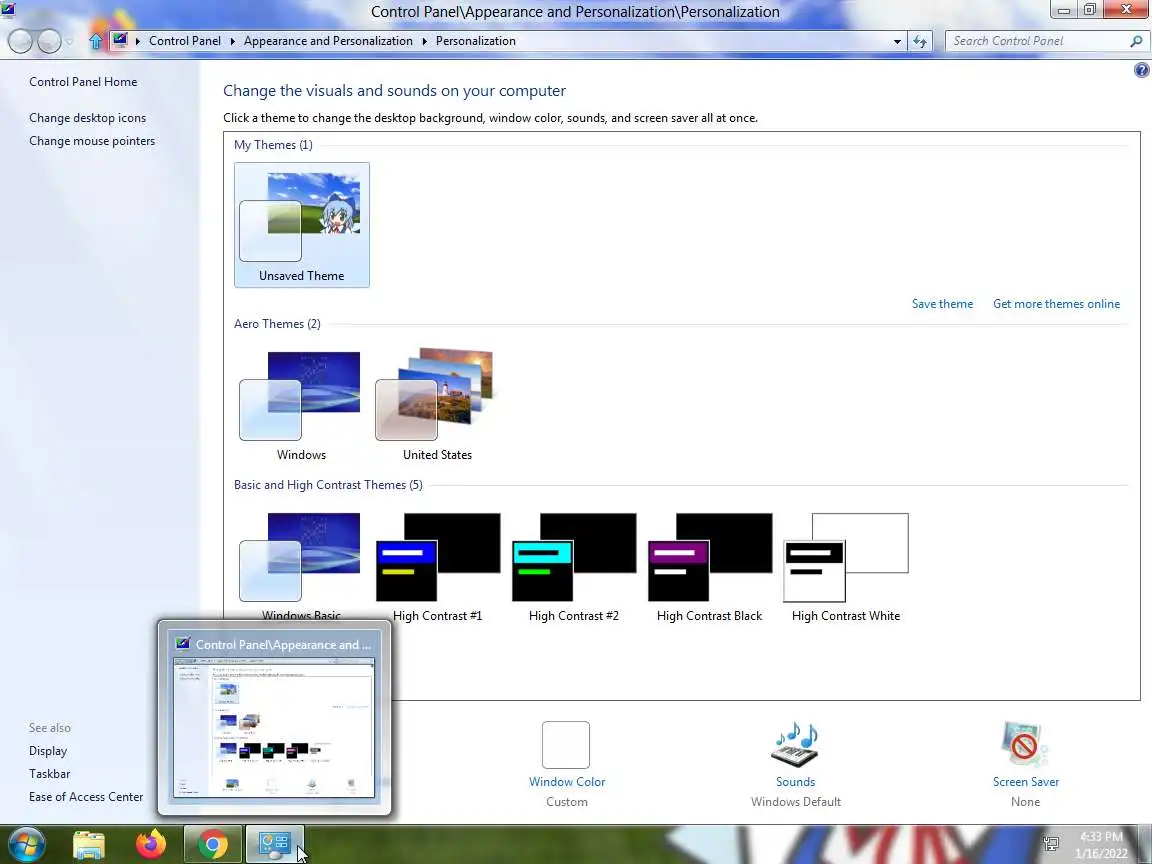Expand arrow after Control Panel breadcrumb
1152x864 pixels.
[232, 41]
